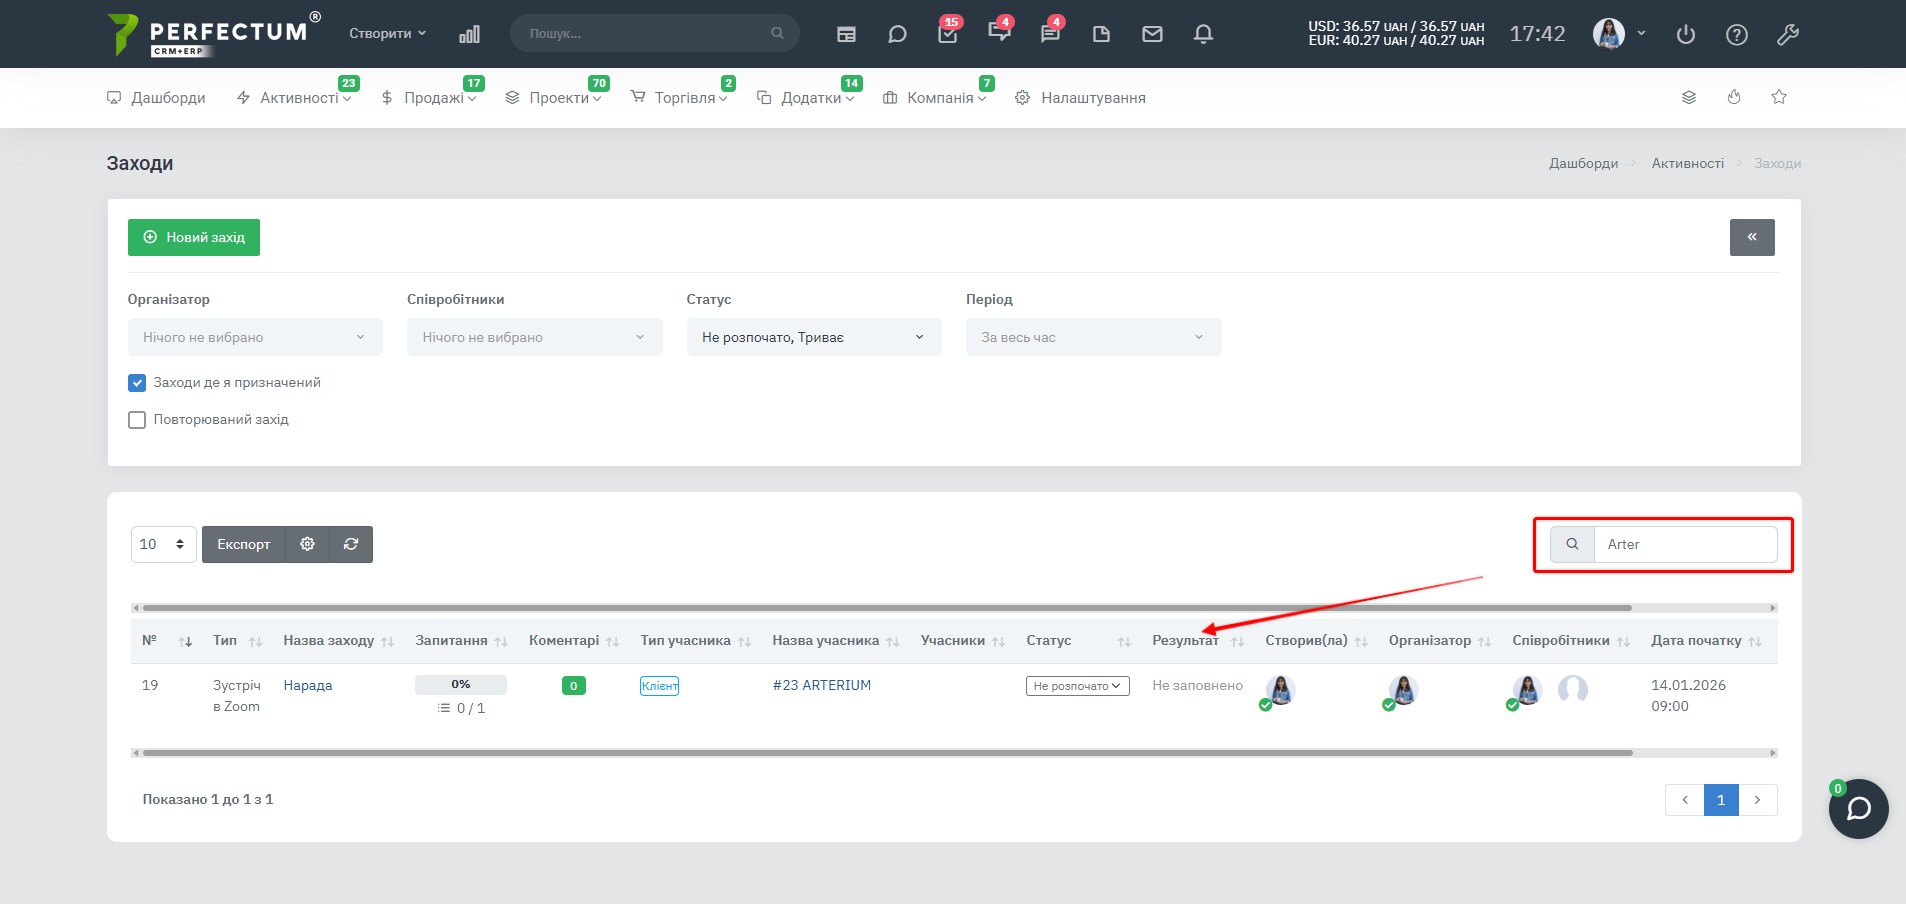Expand the Організатор filter dropdown

255,337
